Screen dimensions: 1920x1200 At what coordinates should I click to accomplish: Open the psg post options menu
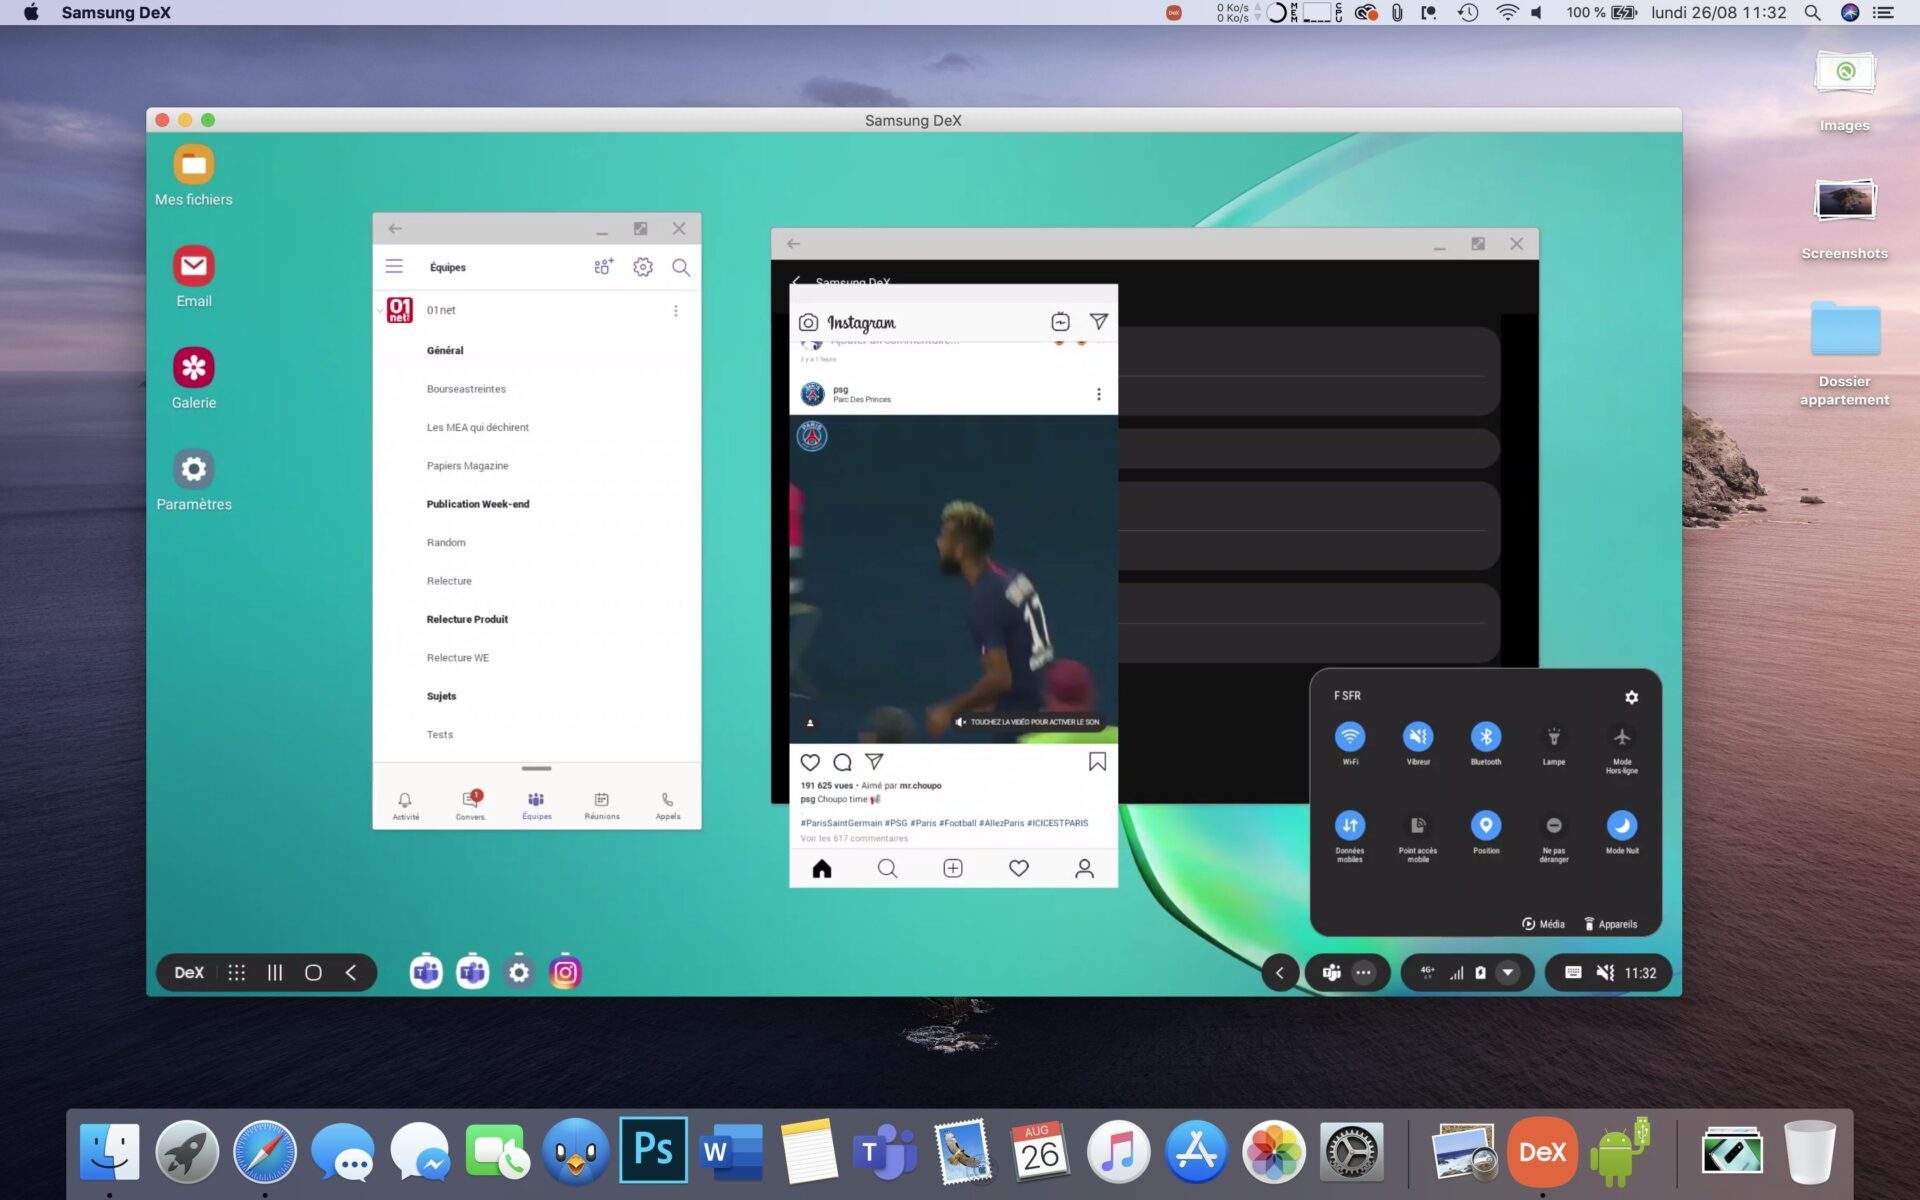click(x=1098, y=394)
